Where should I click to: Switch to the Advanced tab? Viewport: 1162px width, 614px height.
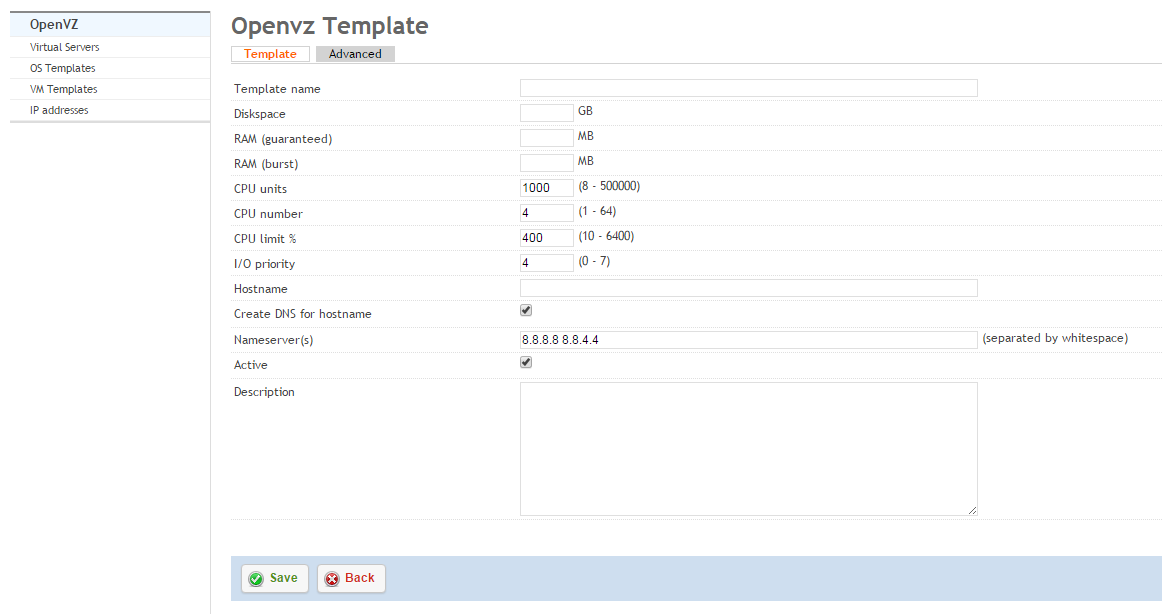pos(355,54)
